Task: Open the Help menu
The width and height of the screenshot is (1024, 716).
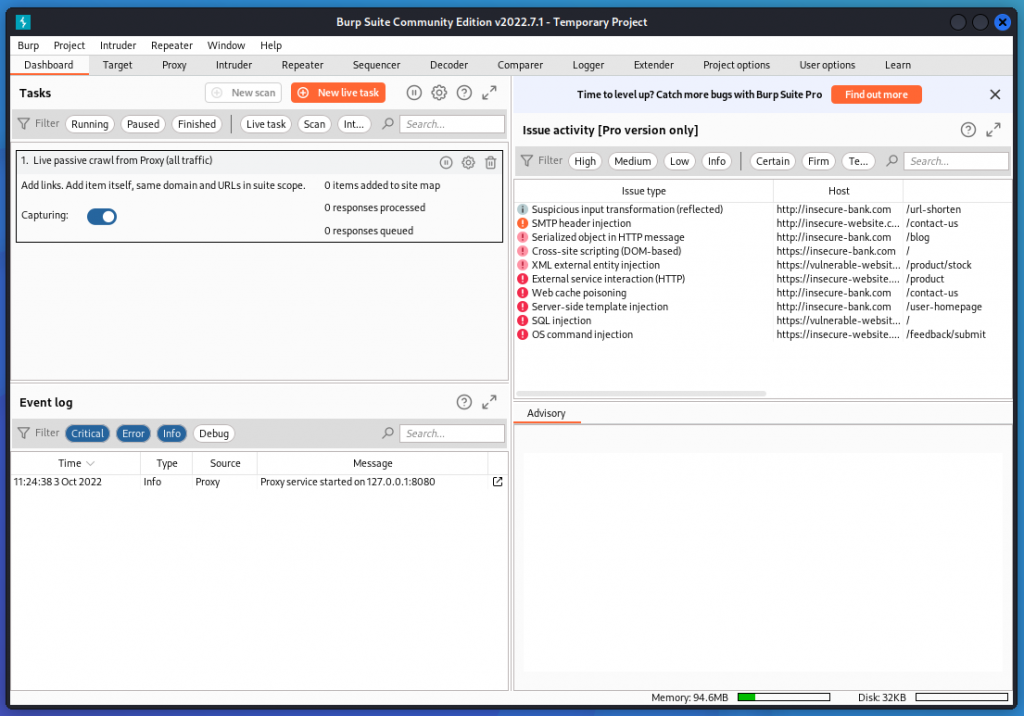Action: (x=271, y=46)
